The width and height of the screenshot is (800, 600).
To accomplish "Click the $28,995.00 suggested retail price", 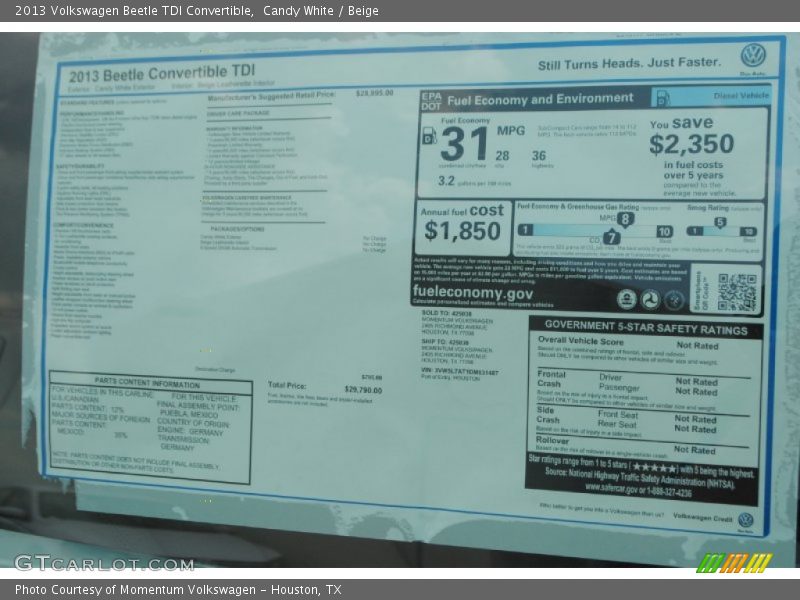I will (374, 93).
